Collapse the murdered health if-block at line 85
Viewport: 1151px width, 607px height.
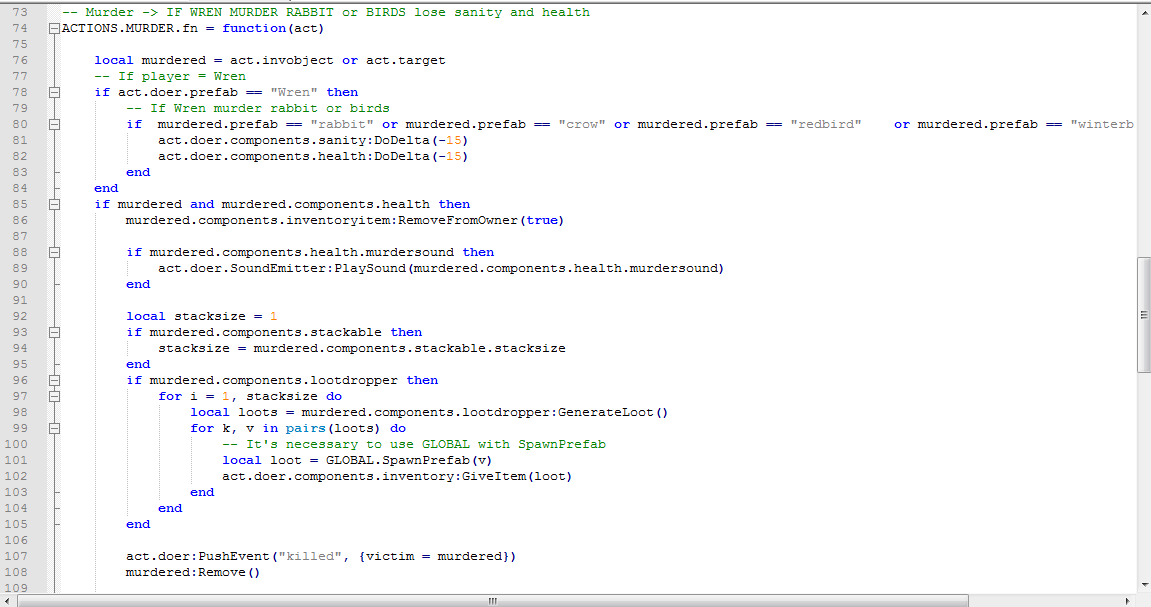tap(53, 204)
